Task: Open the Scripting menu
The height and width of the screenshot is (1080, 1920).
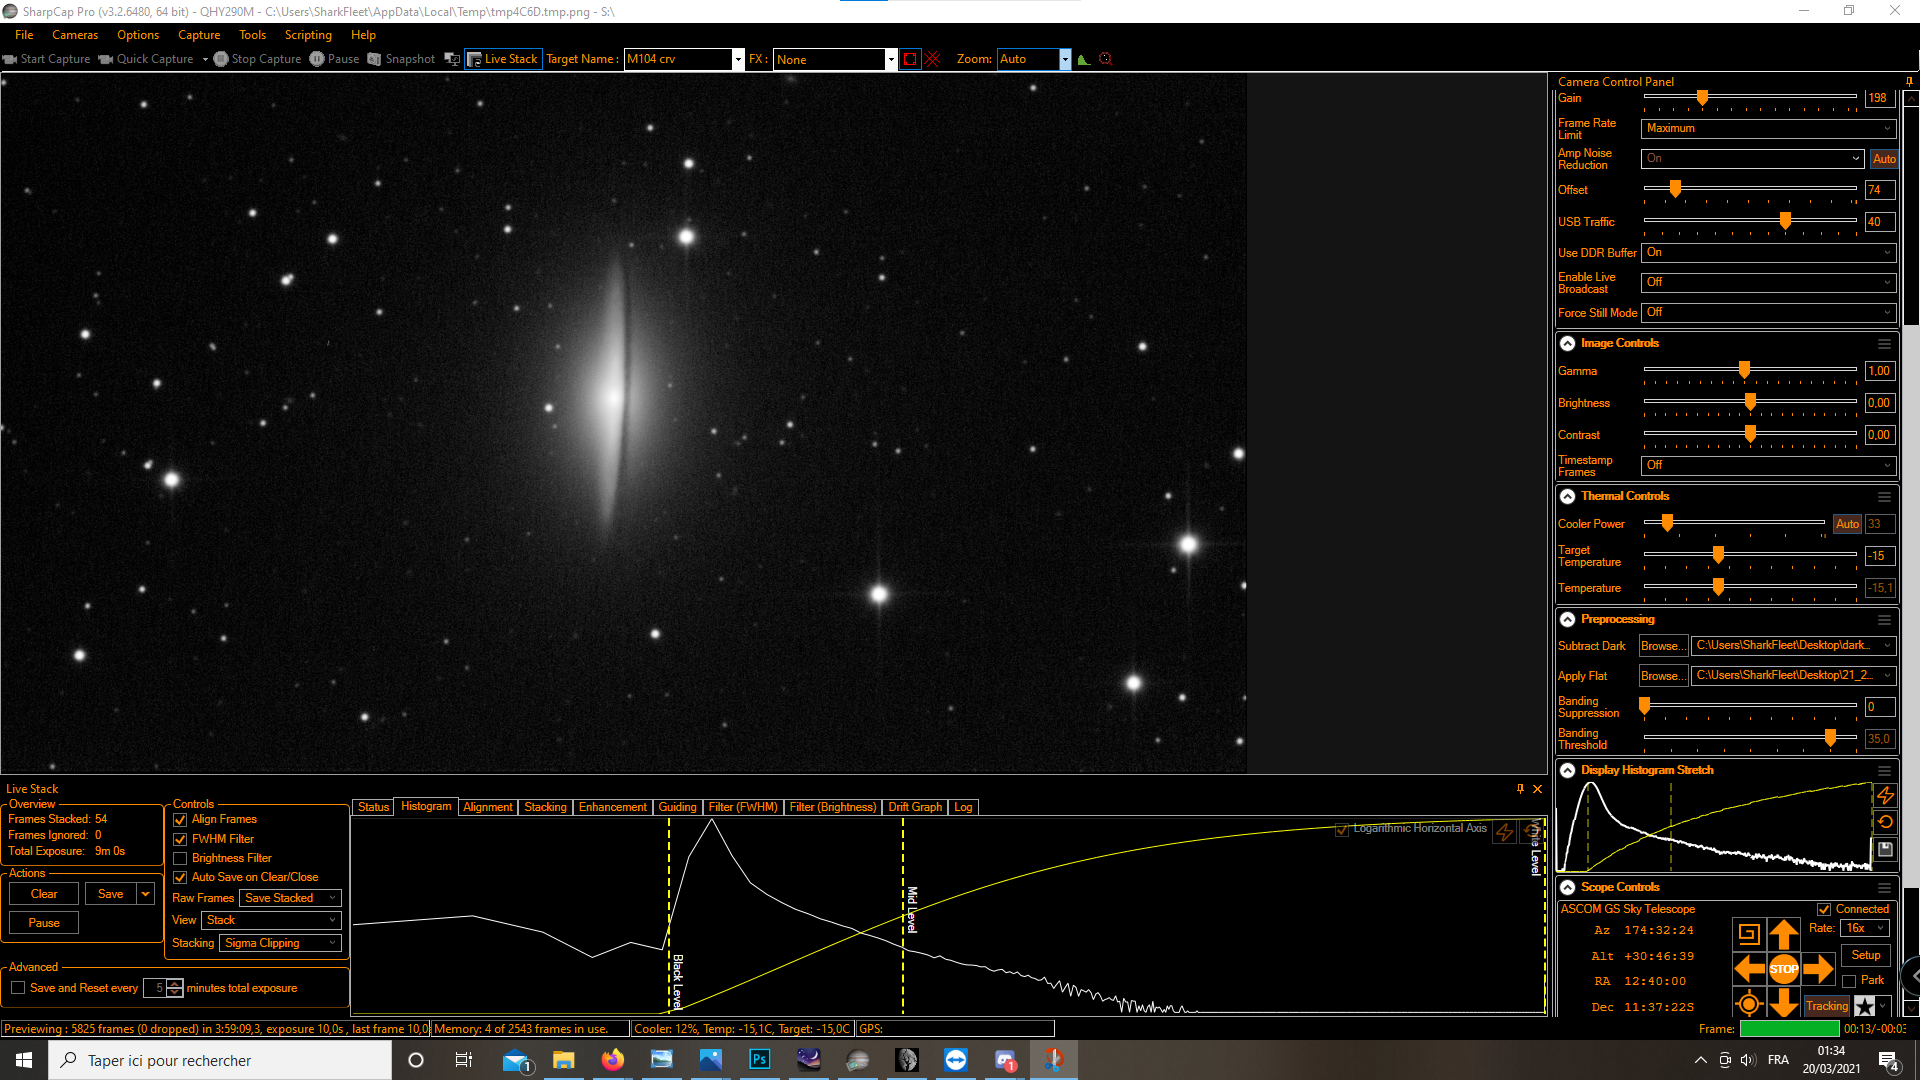Action: [x=308, y=35]
